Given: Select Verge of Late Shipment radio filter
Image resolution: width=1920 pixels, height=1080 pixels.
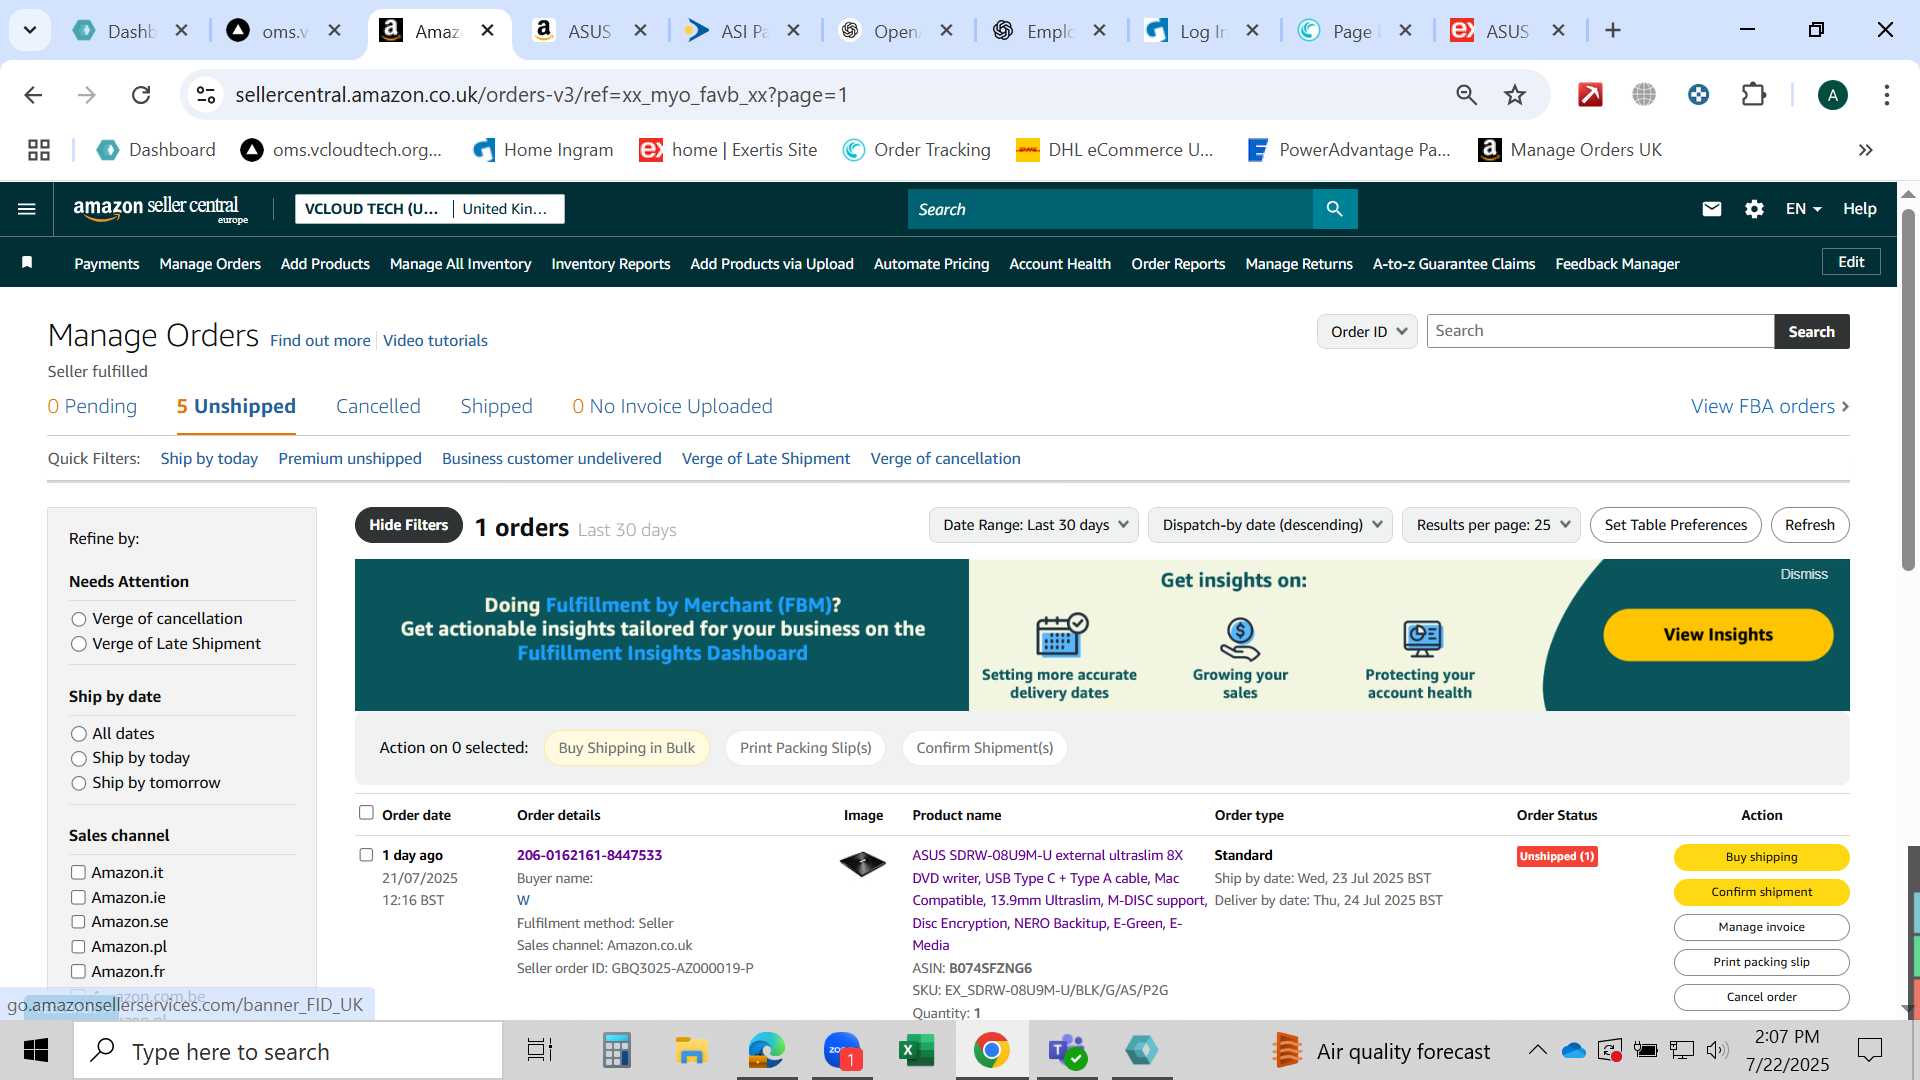Looking at the screenshot, I should coord(78,644).
